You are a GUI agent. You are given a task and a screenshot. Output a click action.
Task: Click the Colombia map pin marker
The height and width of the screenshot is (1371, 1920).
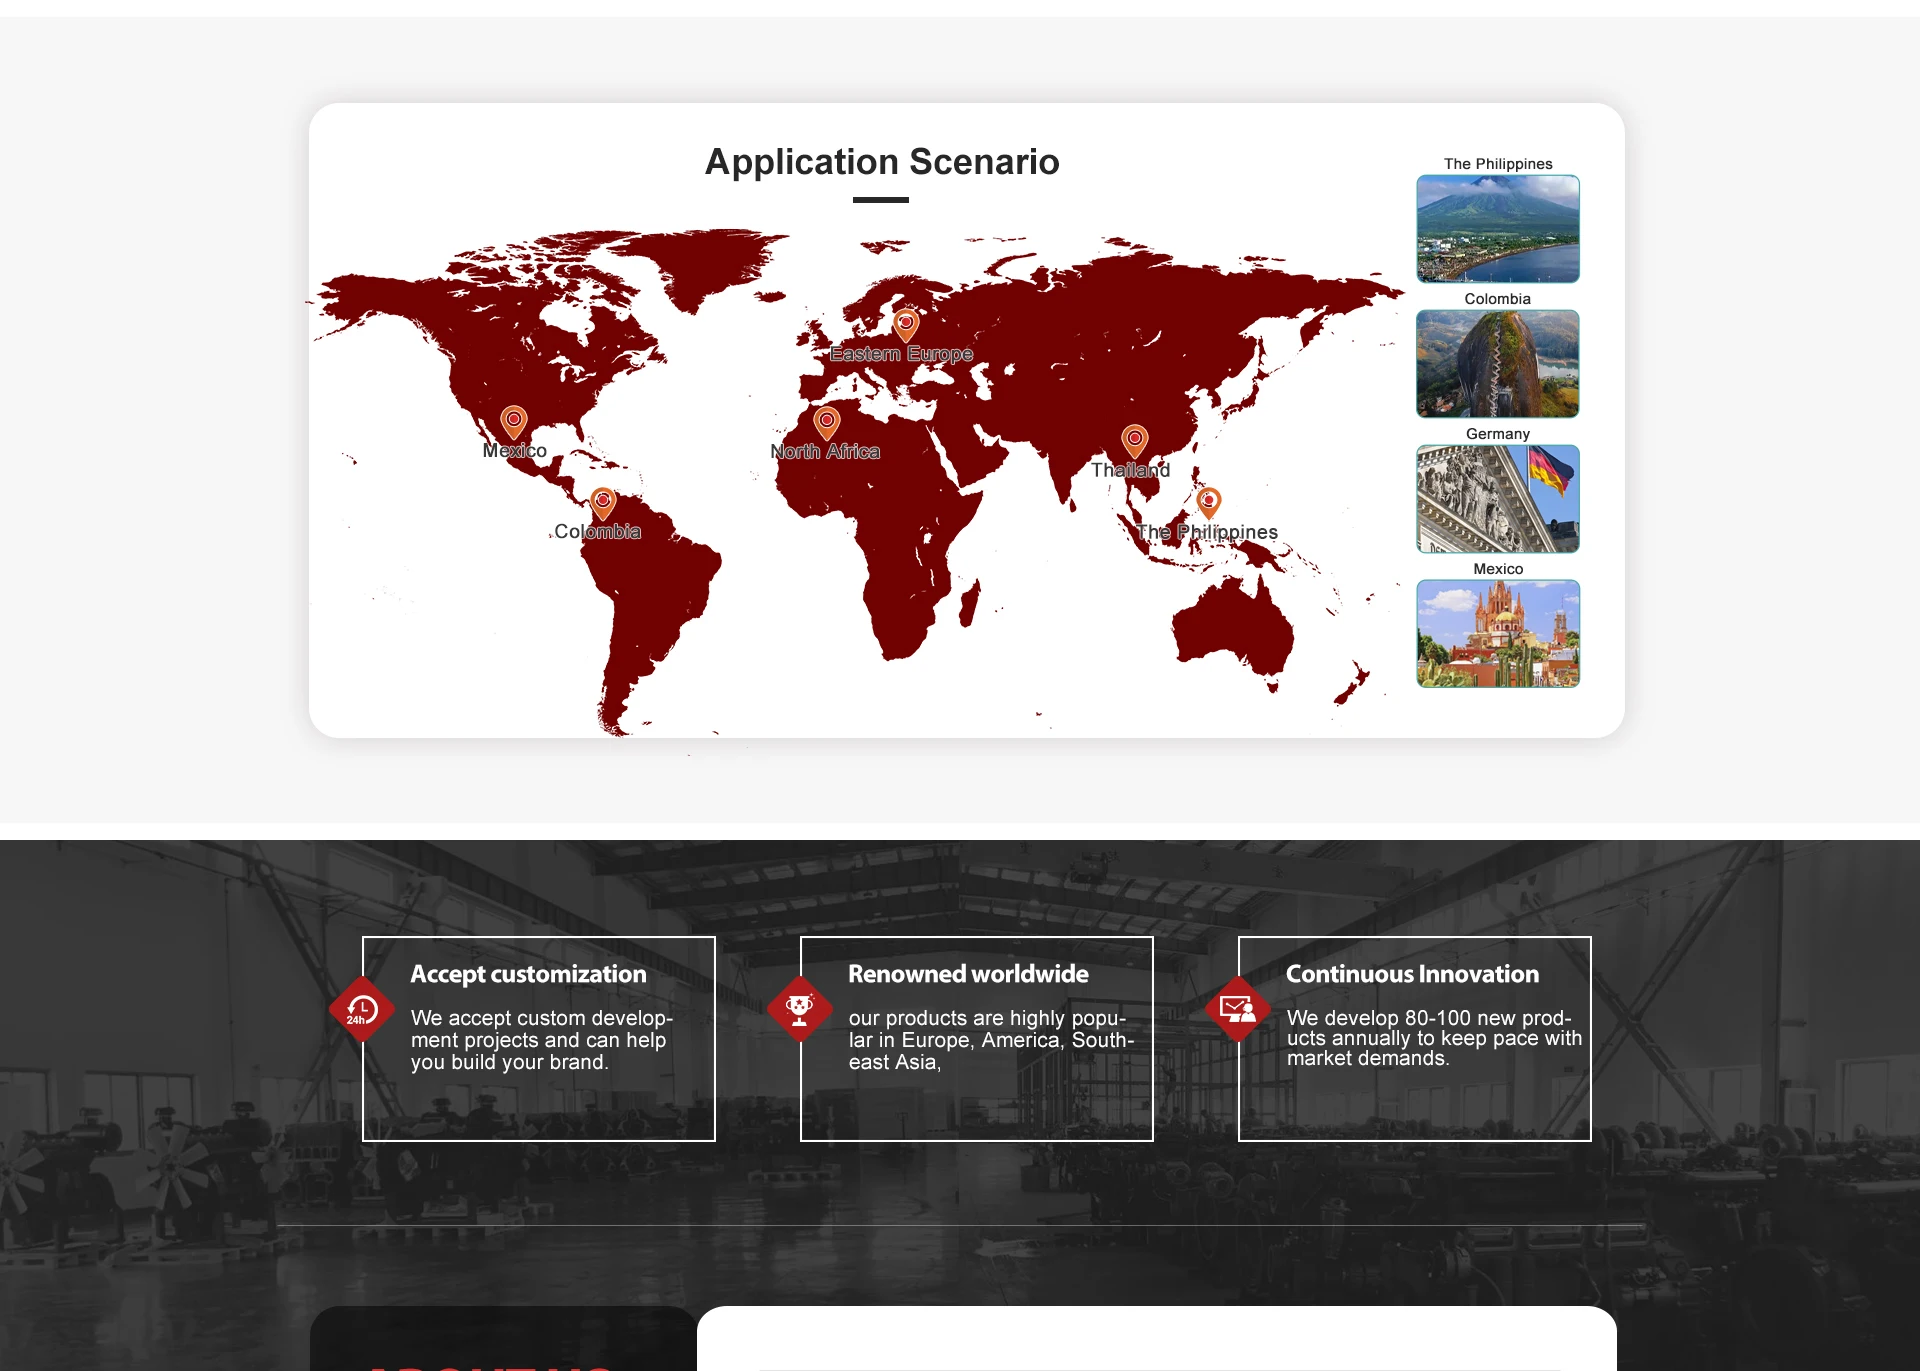602,502
